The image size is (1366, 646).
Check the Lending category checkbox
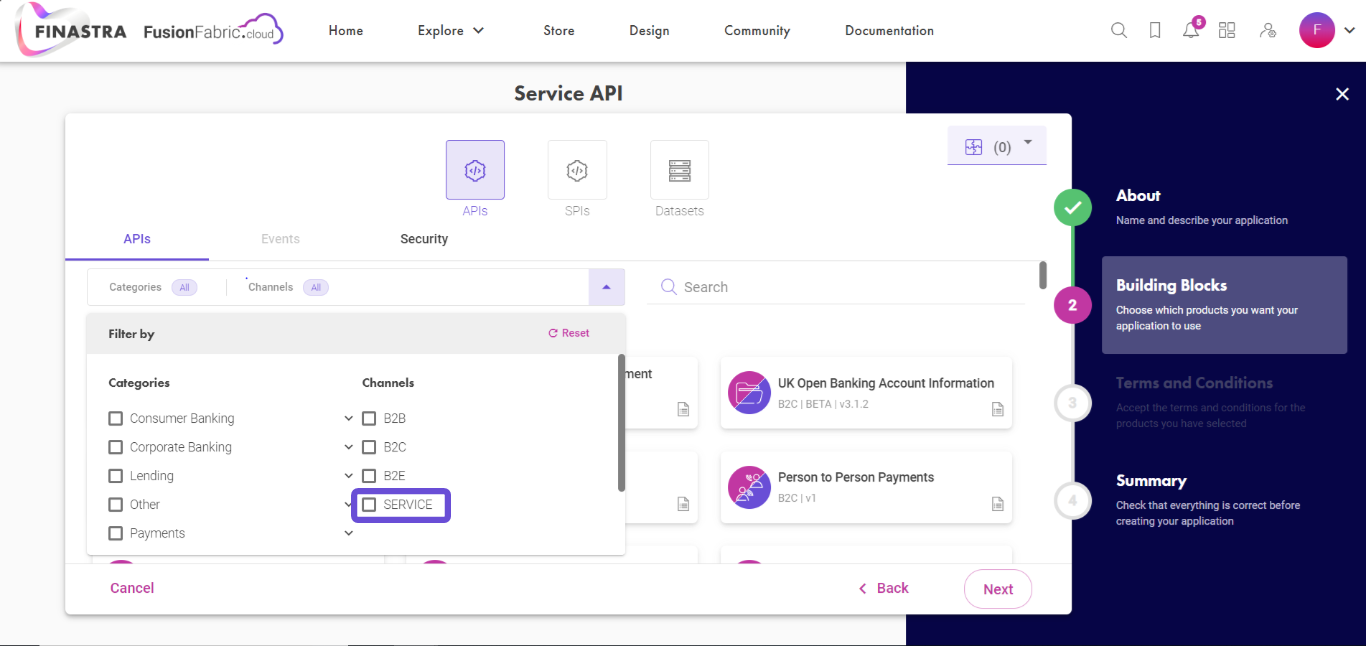116,476
